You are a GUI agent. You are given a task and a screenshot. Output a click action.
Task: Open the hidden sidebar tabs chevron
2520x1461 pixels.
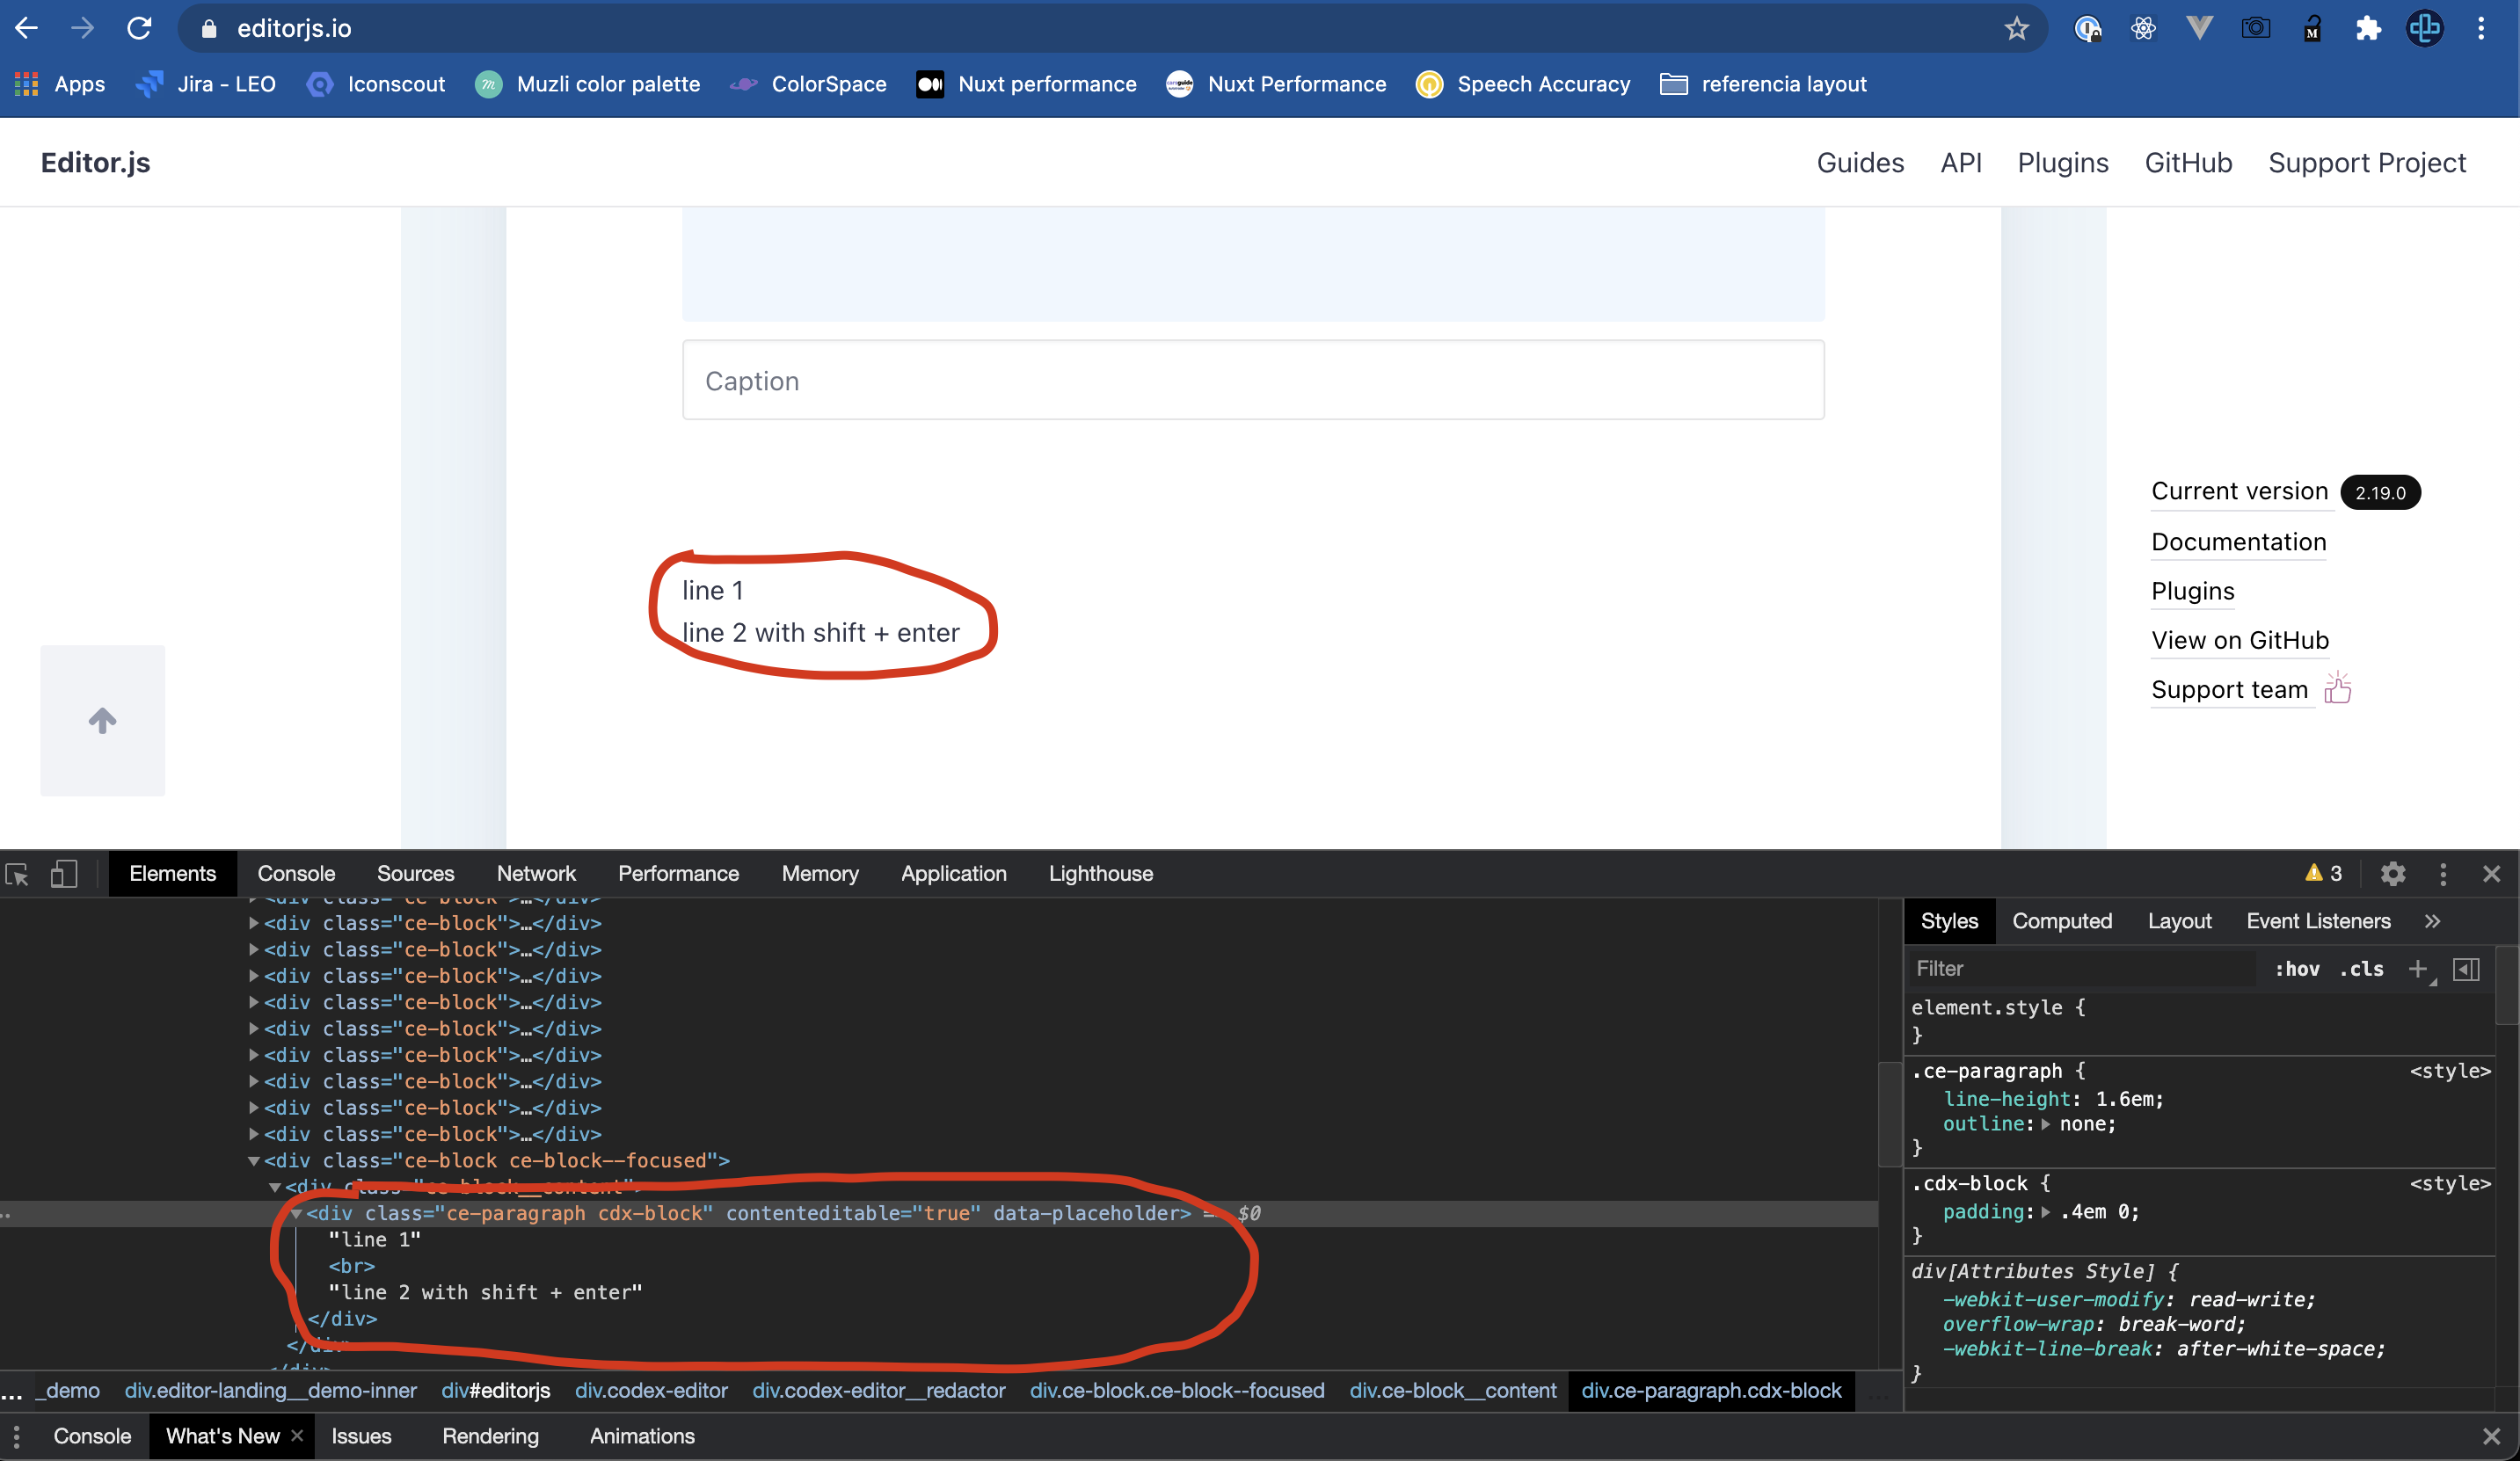(2434, 921)
